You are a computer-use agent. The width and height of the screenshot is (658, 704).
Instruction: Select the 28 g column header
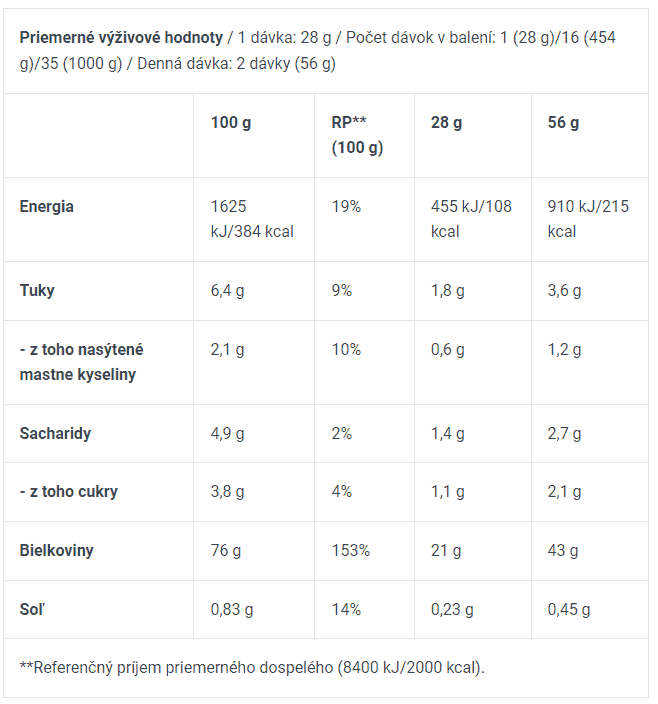click(x=447, y=123)
